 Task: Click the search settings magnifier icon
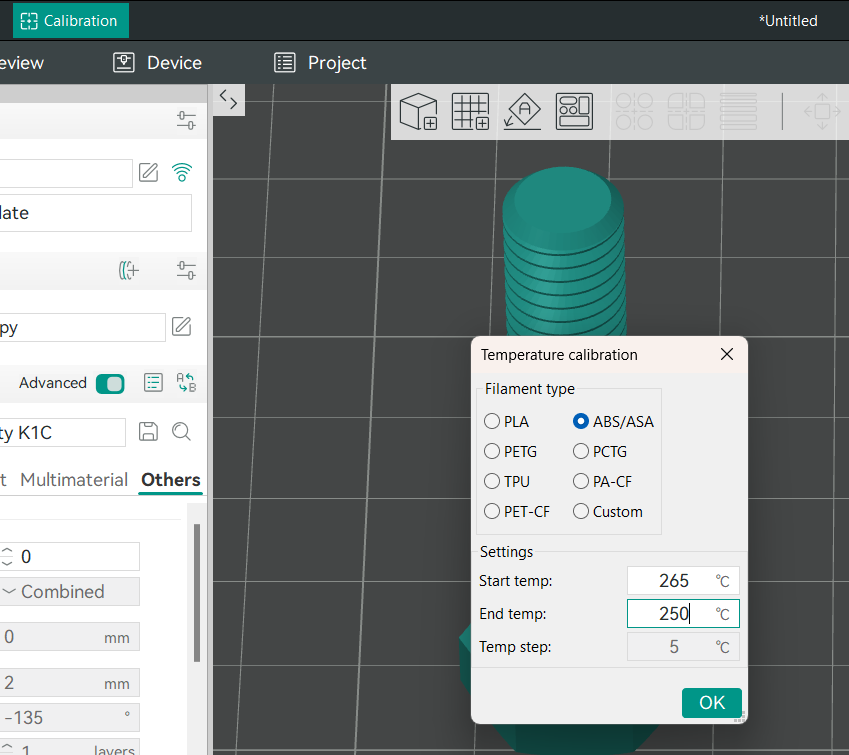click(181, 432)
